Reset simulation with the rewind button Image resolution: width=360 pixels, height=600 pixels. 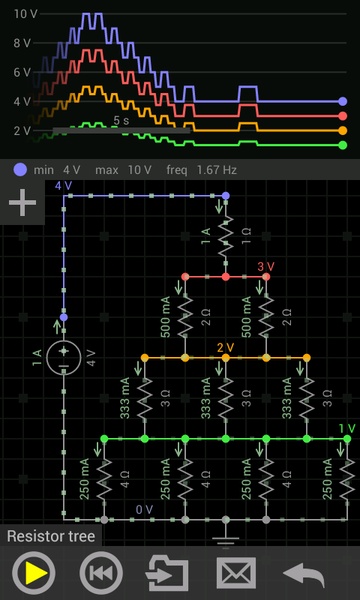[x=101, y=573]
